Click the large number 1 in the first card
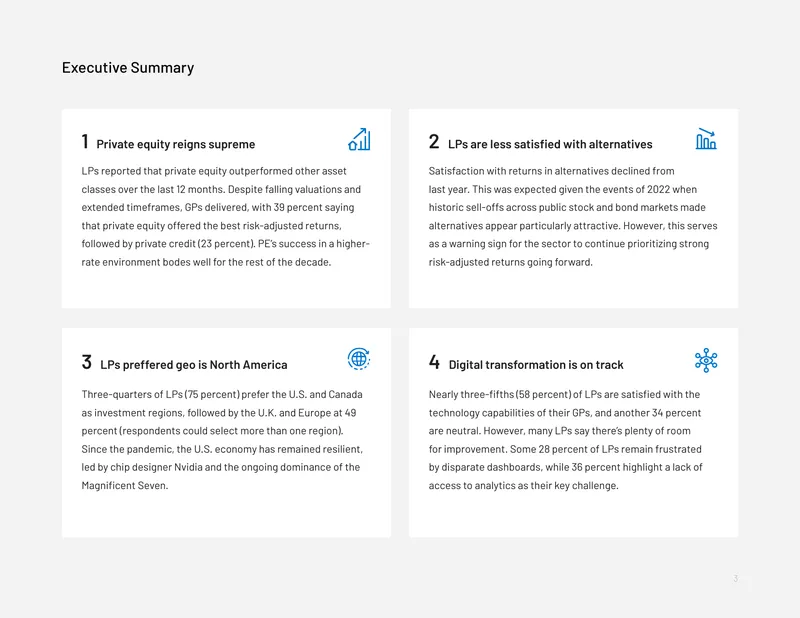Screen dimensions: 800x618 pyautogui.click(x=85, y=141)
